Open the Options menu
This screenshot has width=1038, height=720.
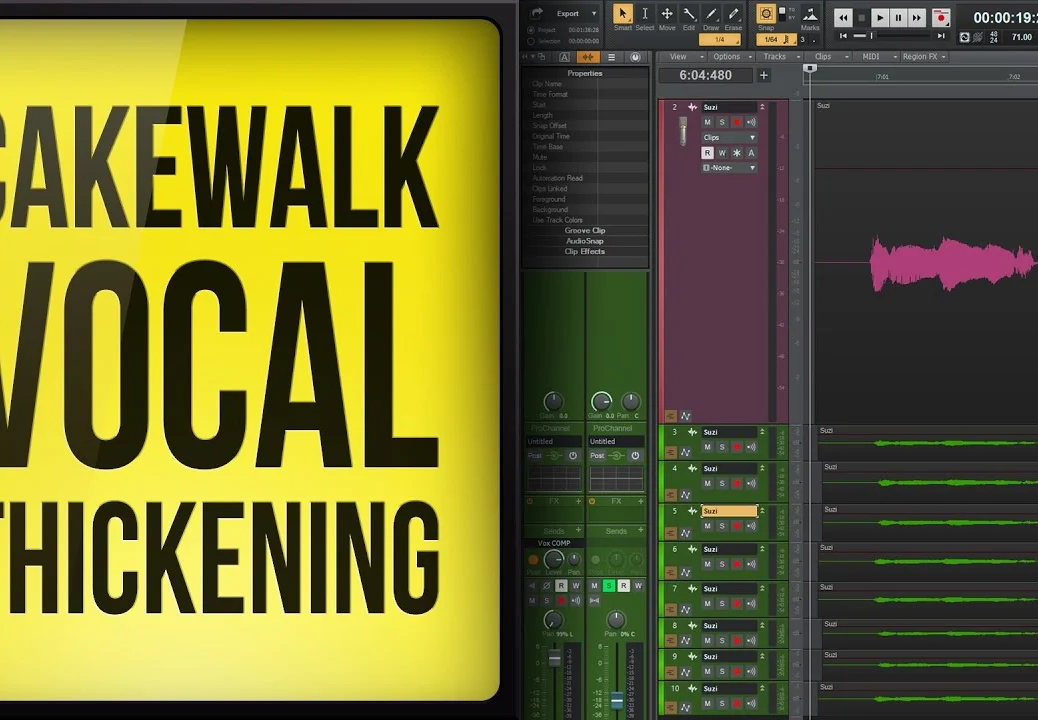pos(732,57)
